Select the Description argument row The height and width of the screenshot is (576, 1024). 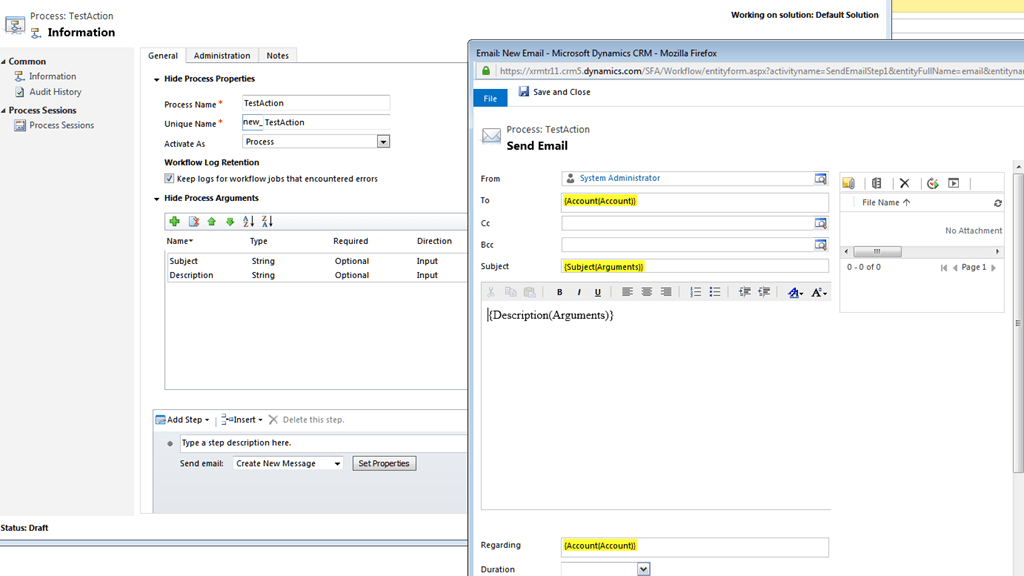tap(317, 276)
